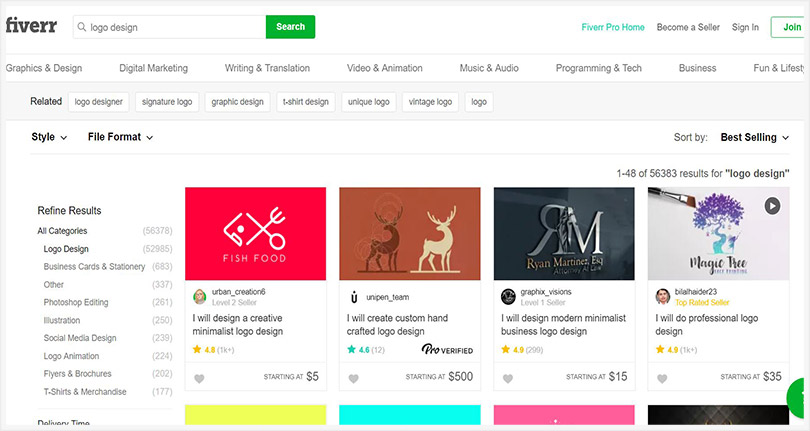Open 'I will do professional logo design' gig
The image size is (810, 431).
click(x=707, y=325)
